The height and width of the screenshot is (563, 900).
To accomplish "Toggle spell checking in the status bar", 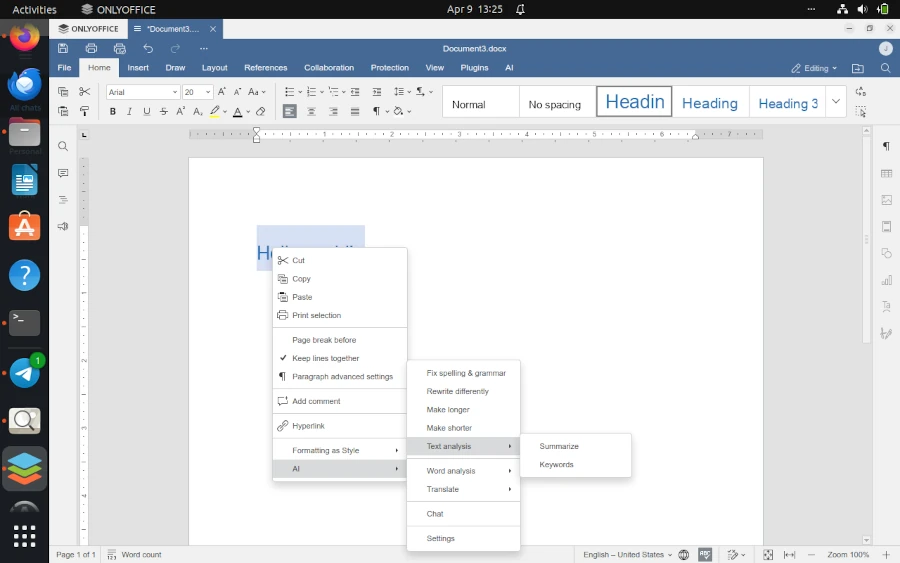I will point(705,555).
